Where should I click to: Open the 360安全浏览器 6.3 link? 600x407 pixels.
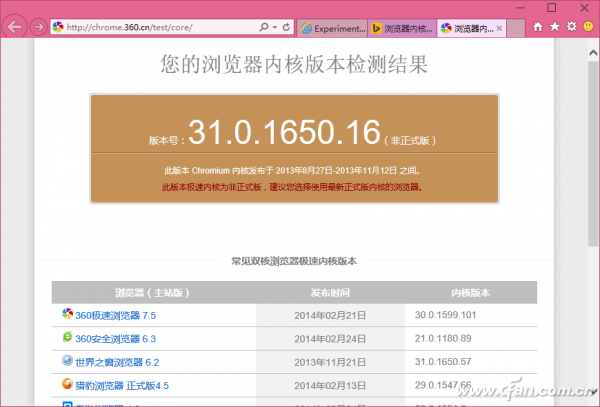click(x=116, y=338)
